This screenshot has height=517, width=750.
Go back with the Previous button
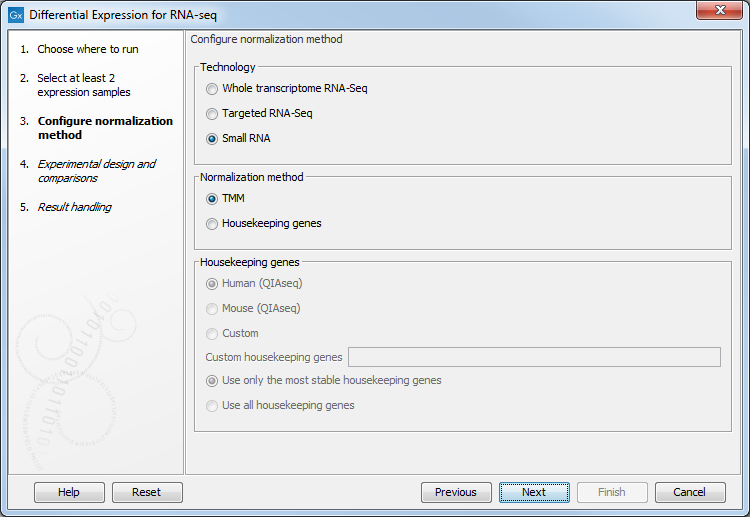pyautogui.click(x=456, y=492)
